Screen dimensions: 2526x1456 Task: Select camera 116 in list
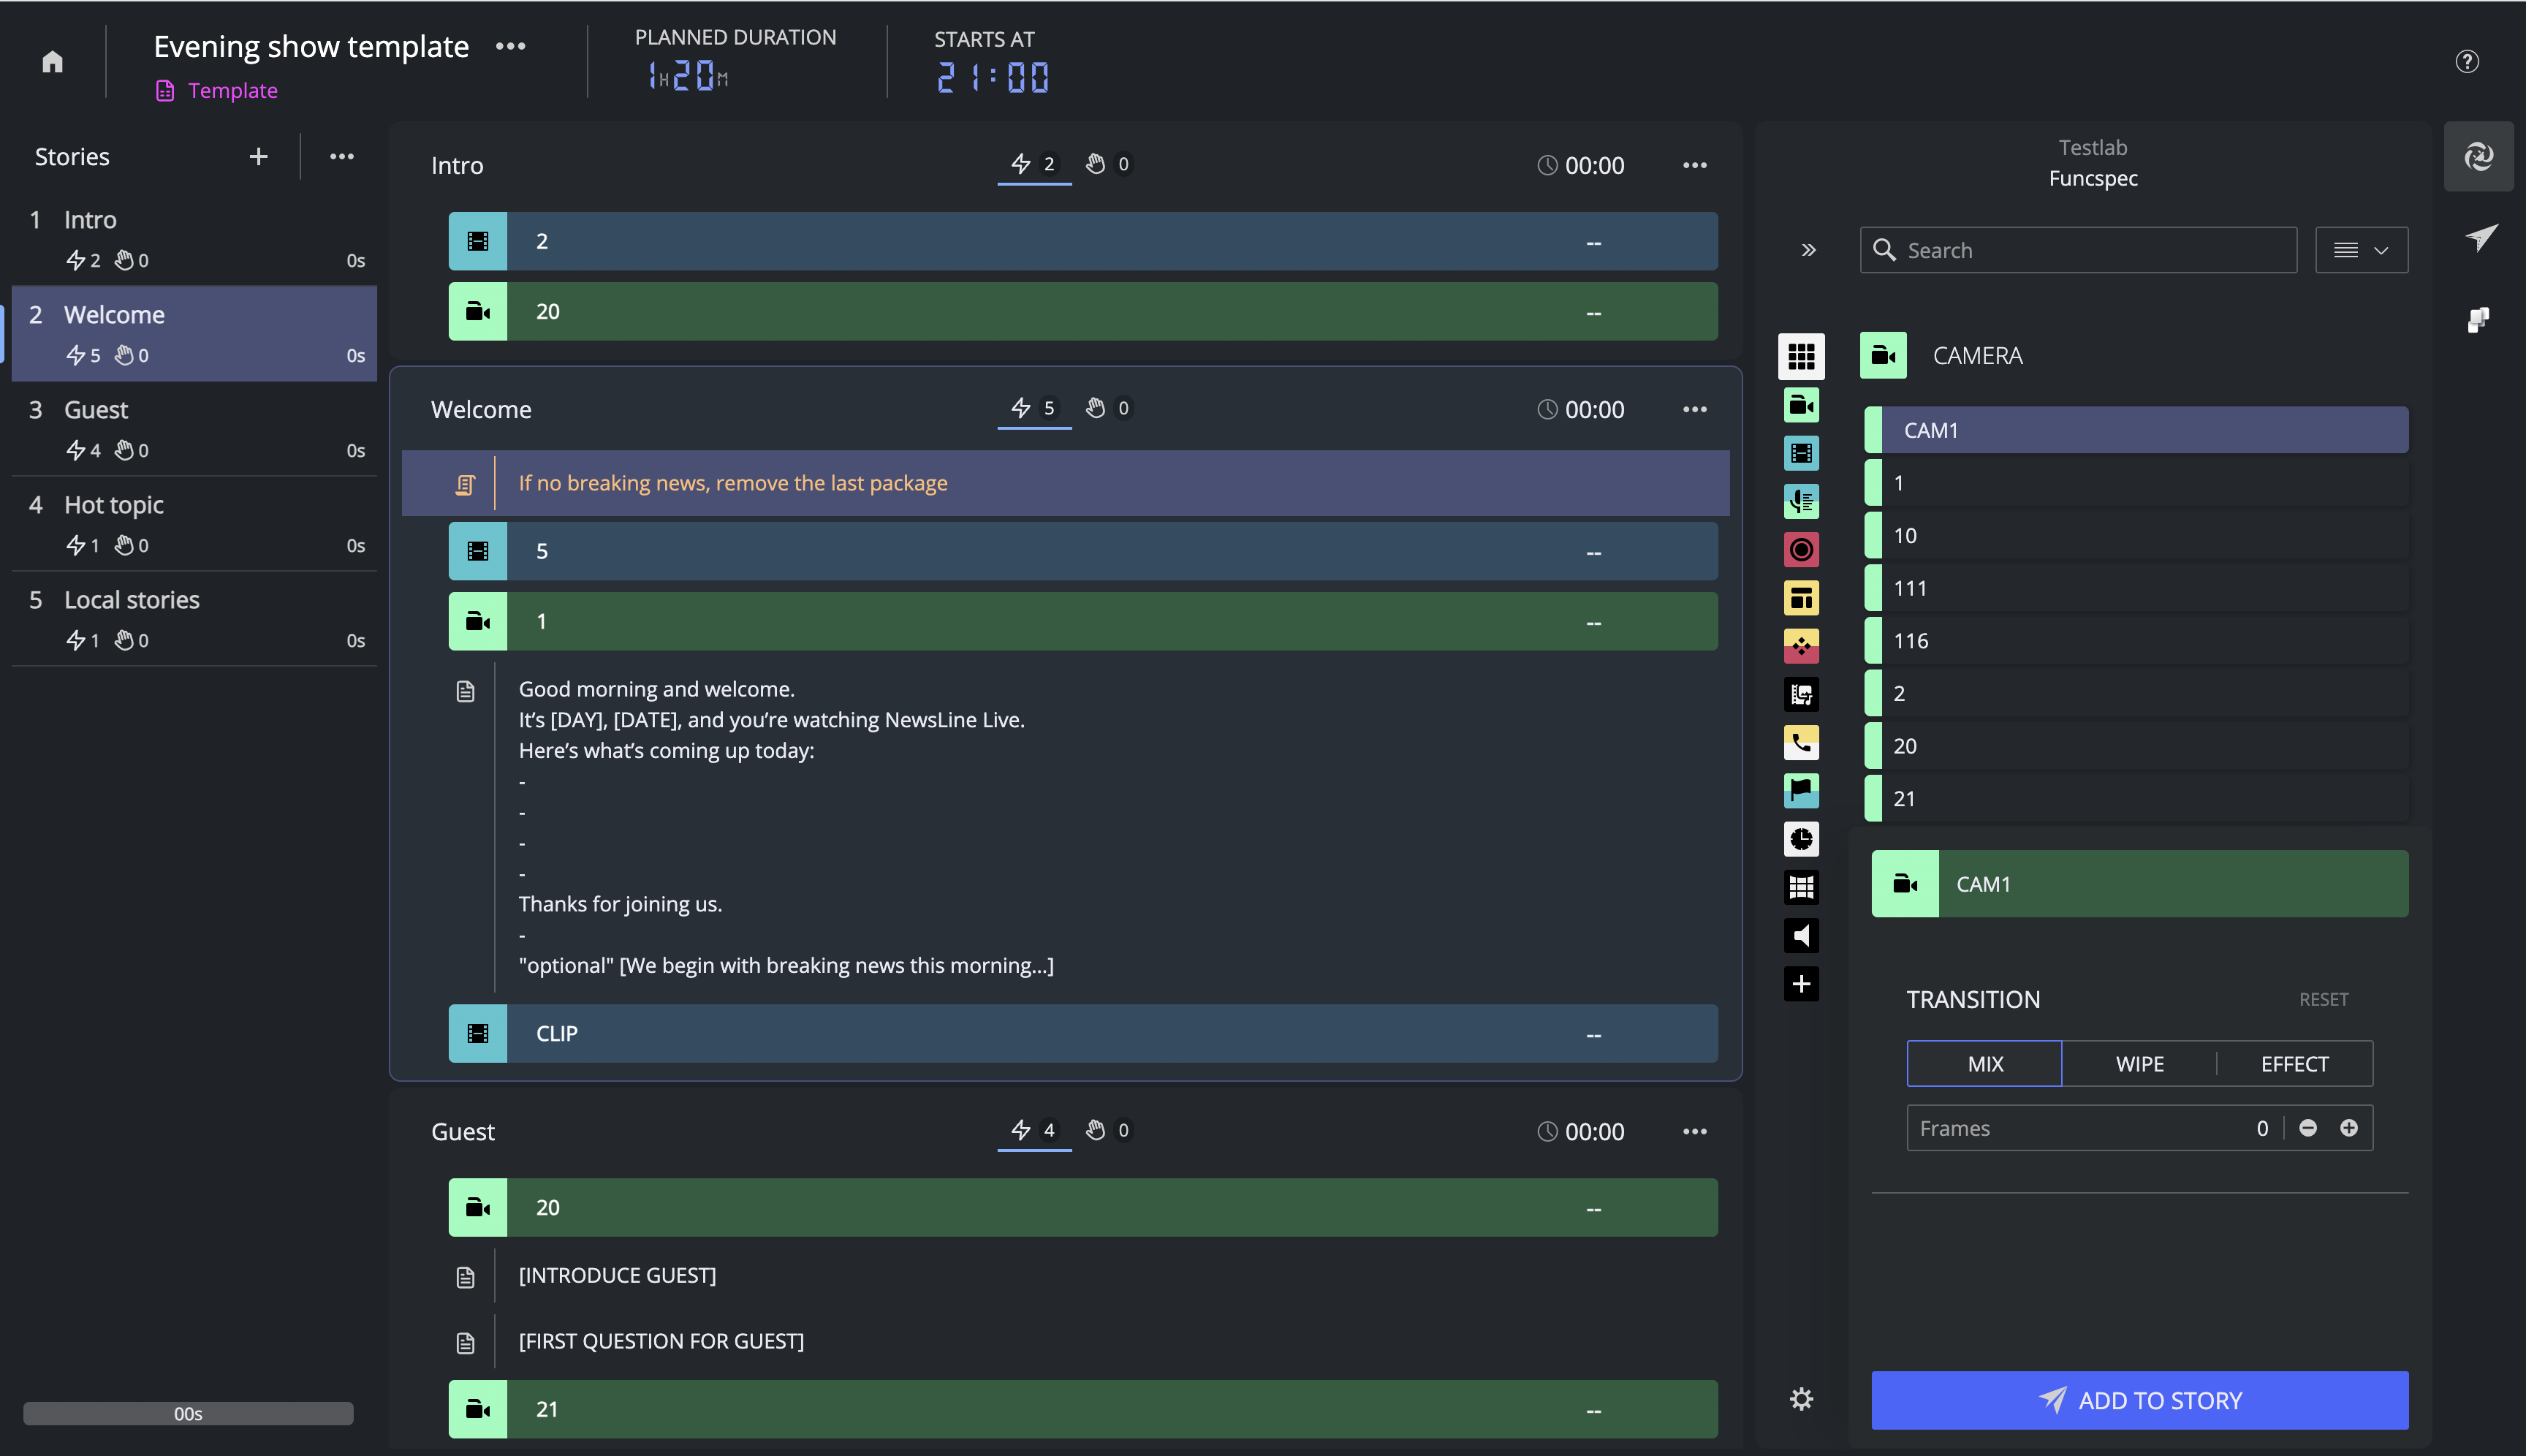(2136, 641)
